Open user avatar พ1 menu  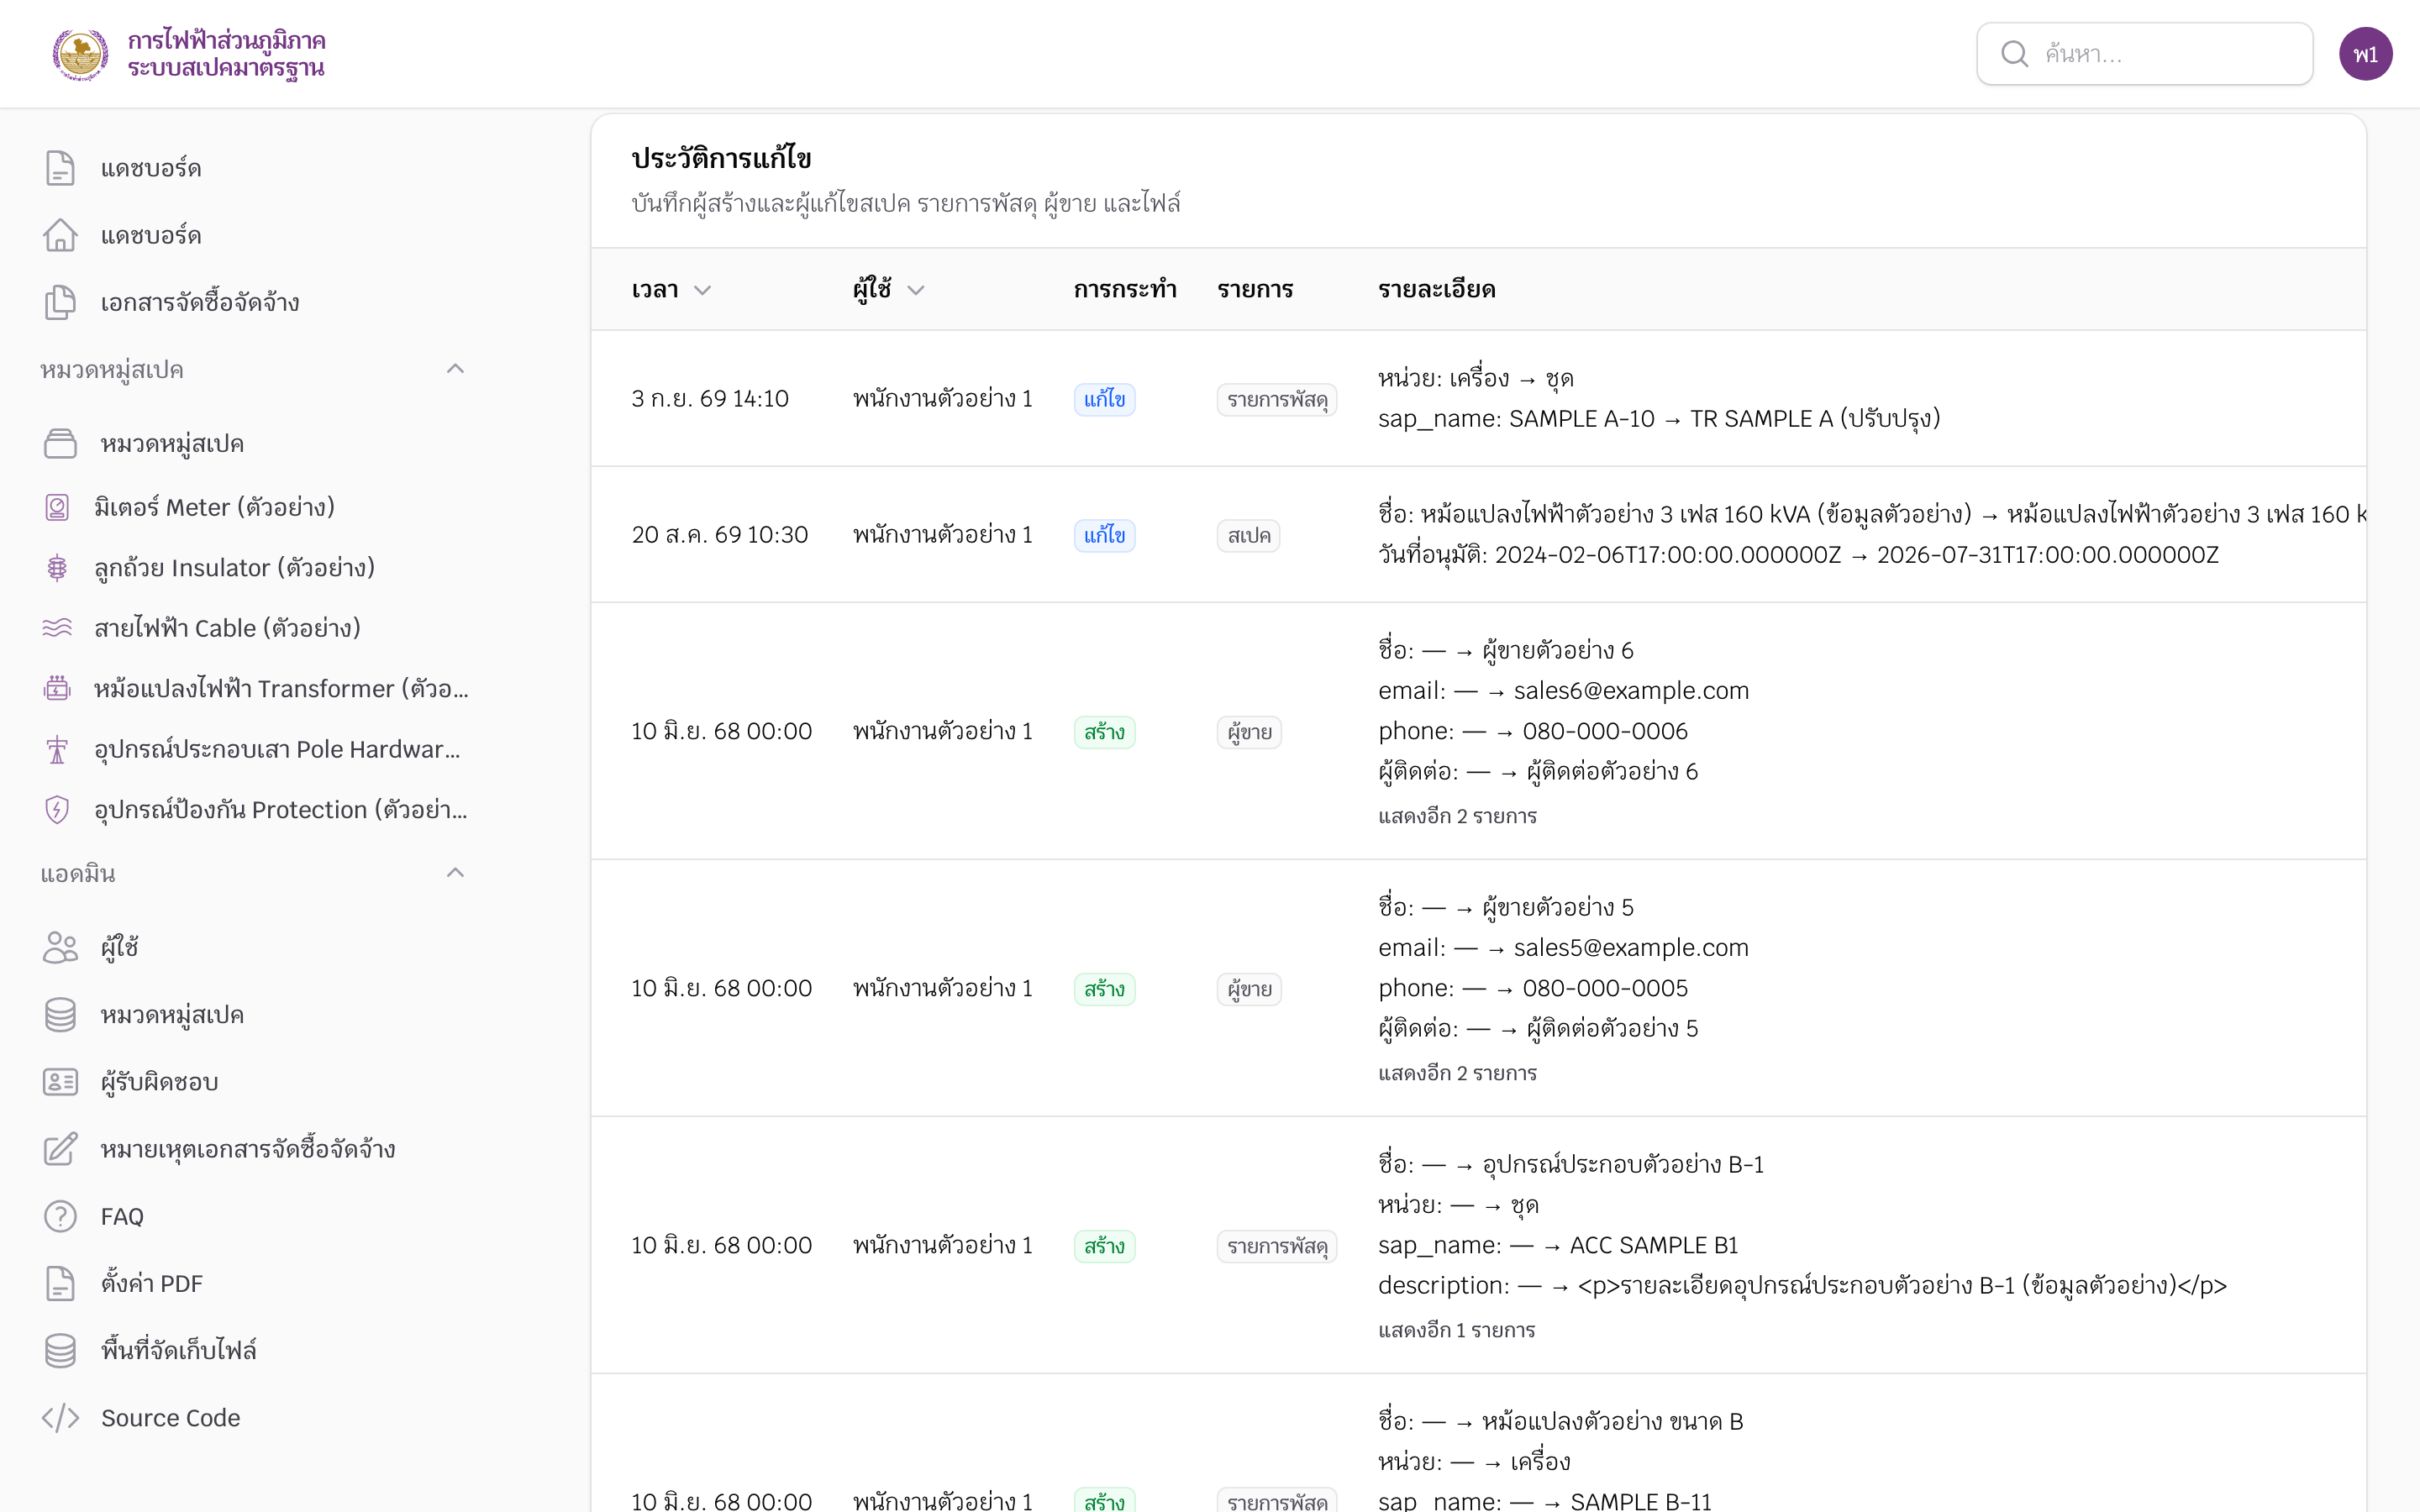2365,54
